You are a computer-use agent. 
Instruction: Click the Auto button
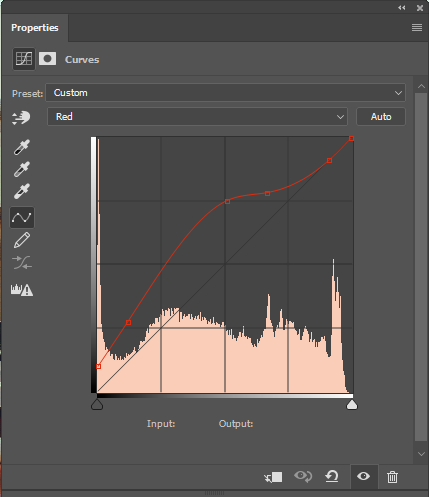pos(381,117)
